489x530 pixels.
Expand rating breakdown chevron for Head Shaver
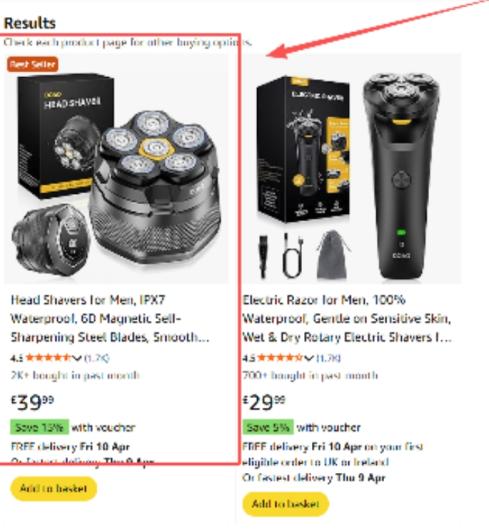click(x=77, y=358)
